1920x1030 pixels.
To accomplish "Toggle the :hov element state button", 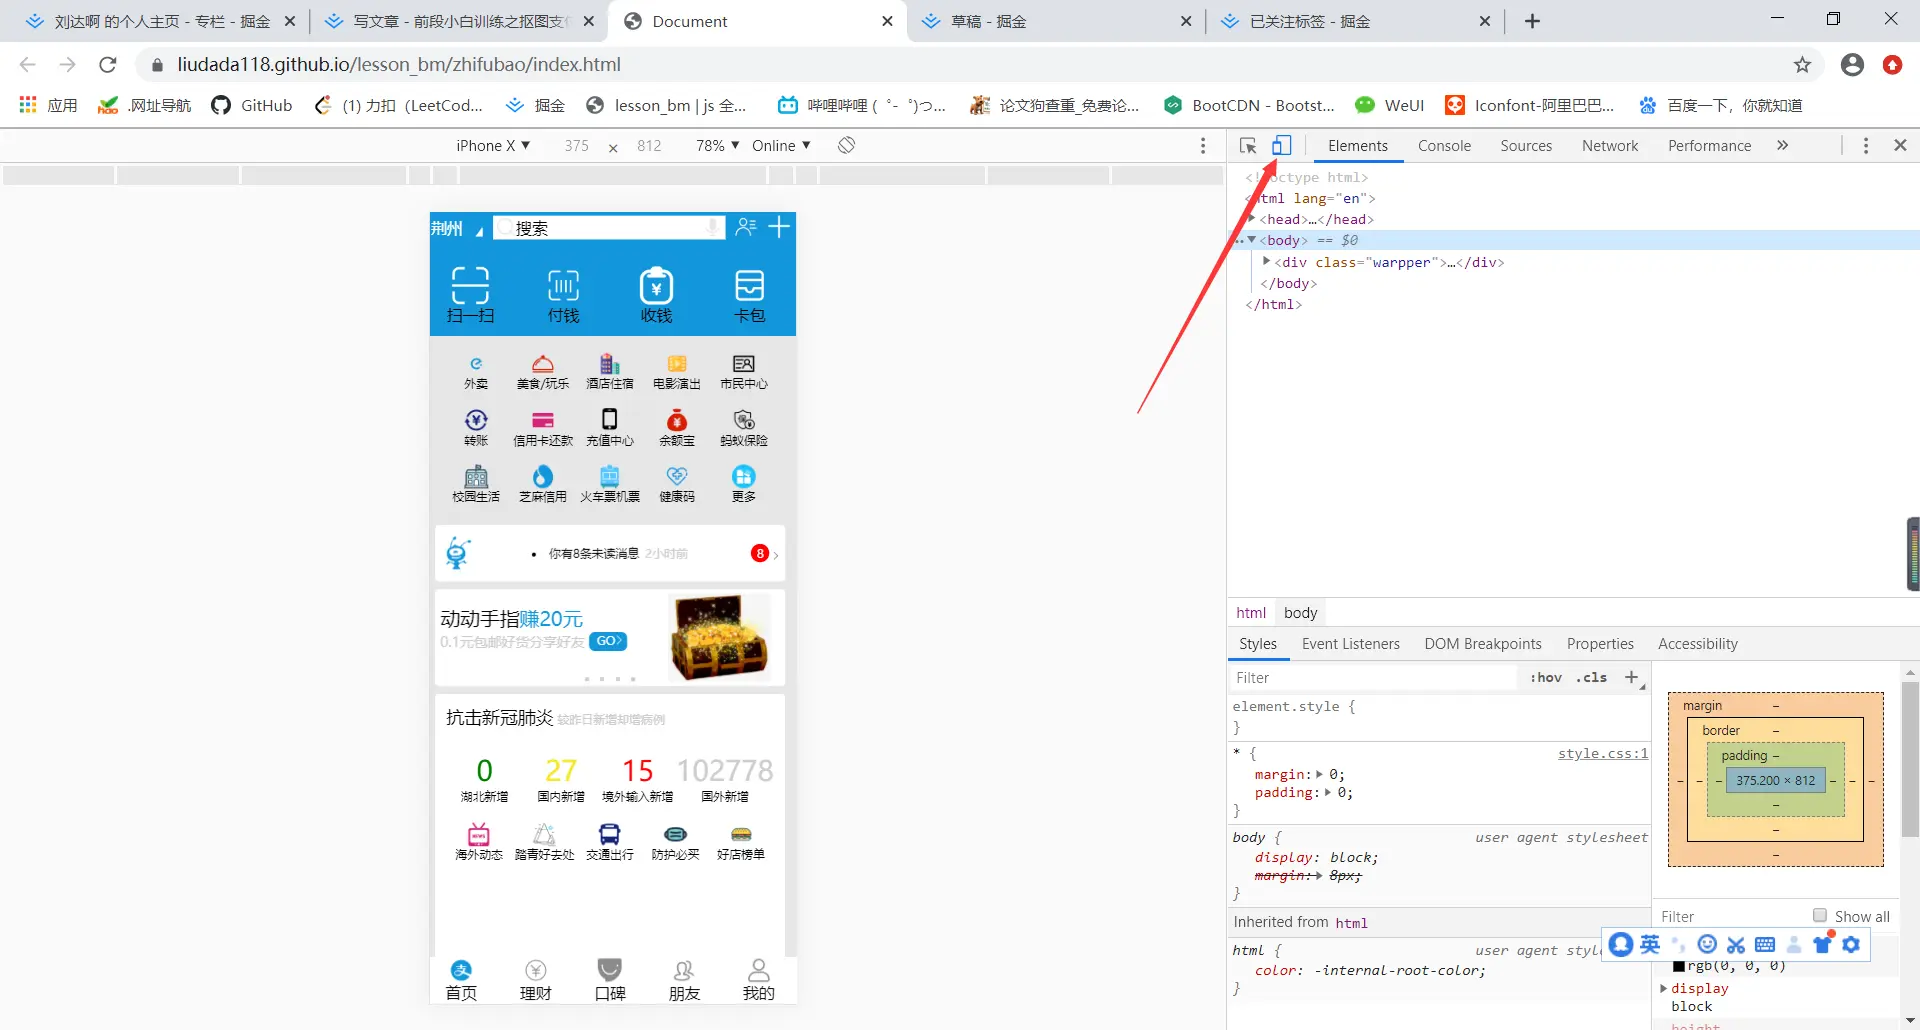I will pos(1546,678).
